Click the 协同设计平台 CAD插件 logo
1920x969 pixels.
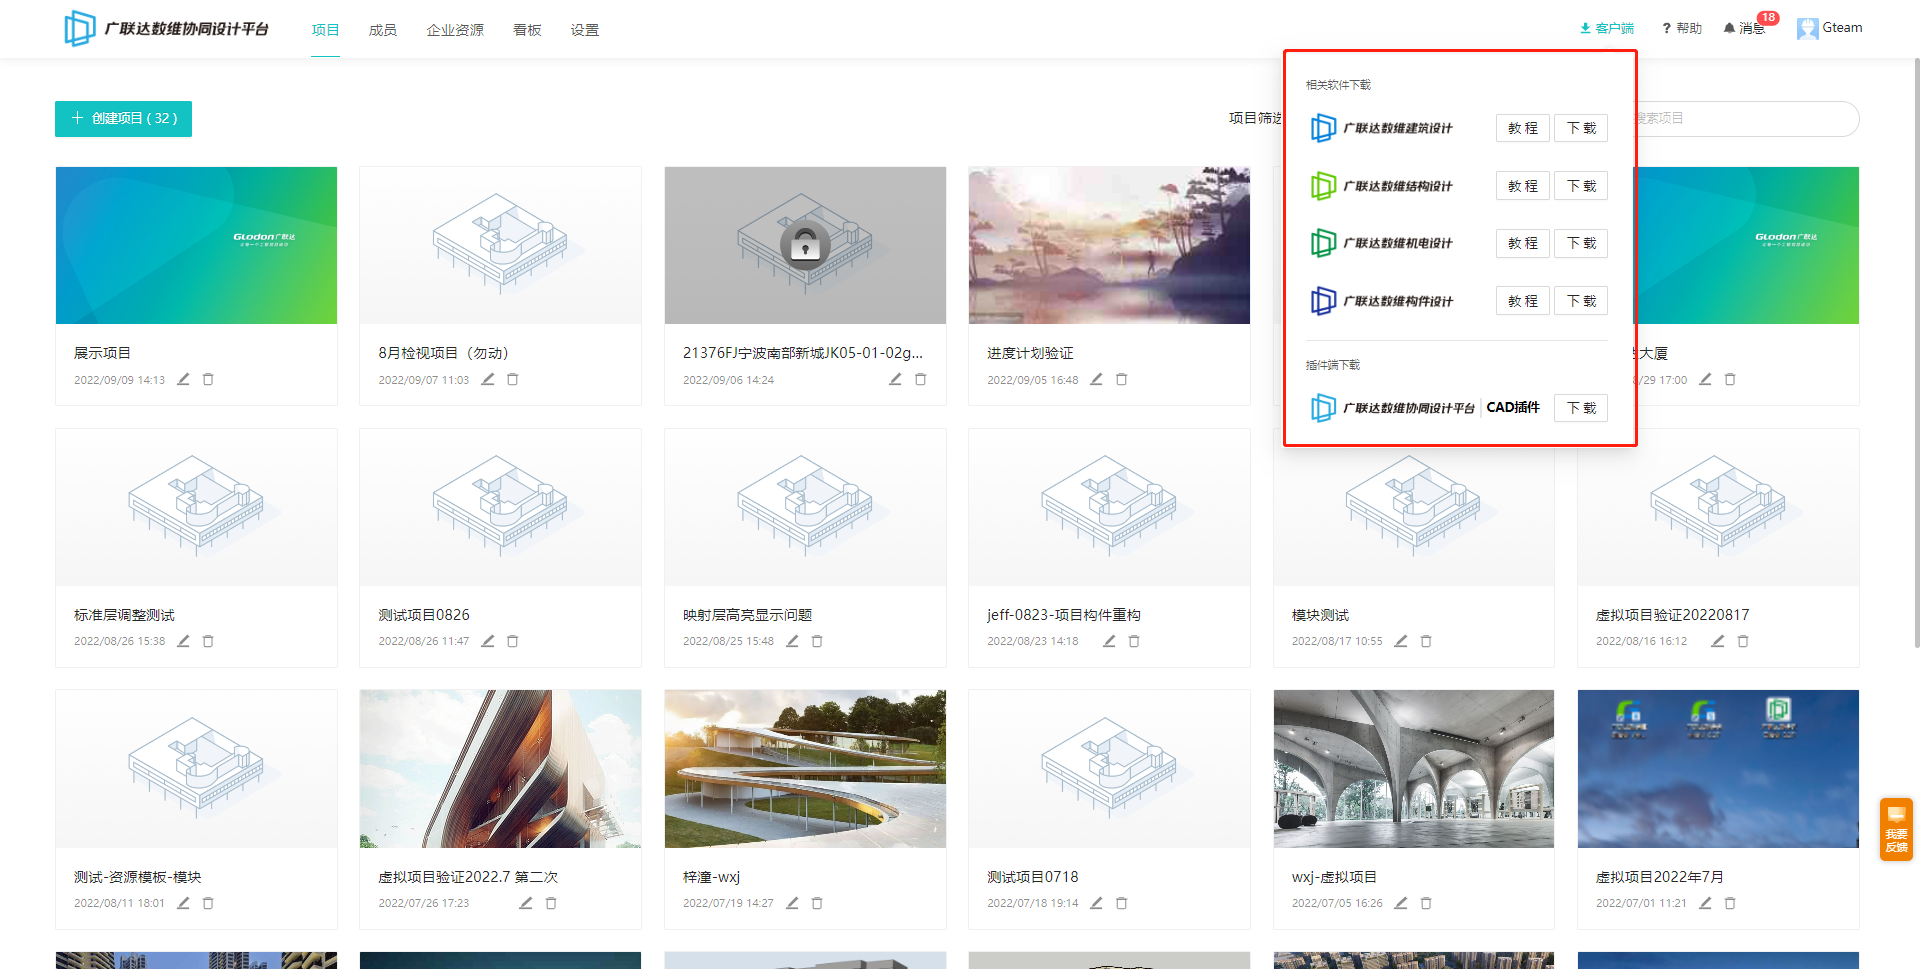click(1323, 408)
